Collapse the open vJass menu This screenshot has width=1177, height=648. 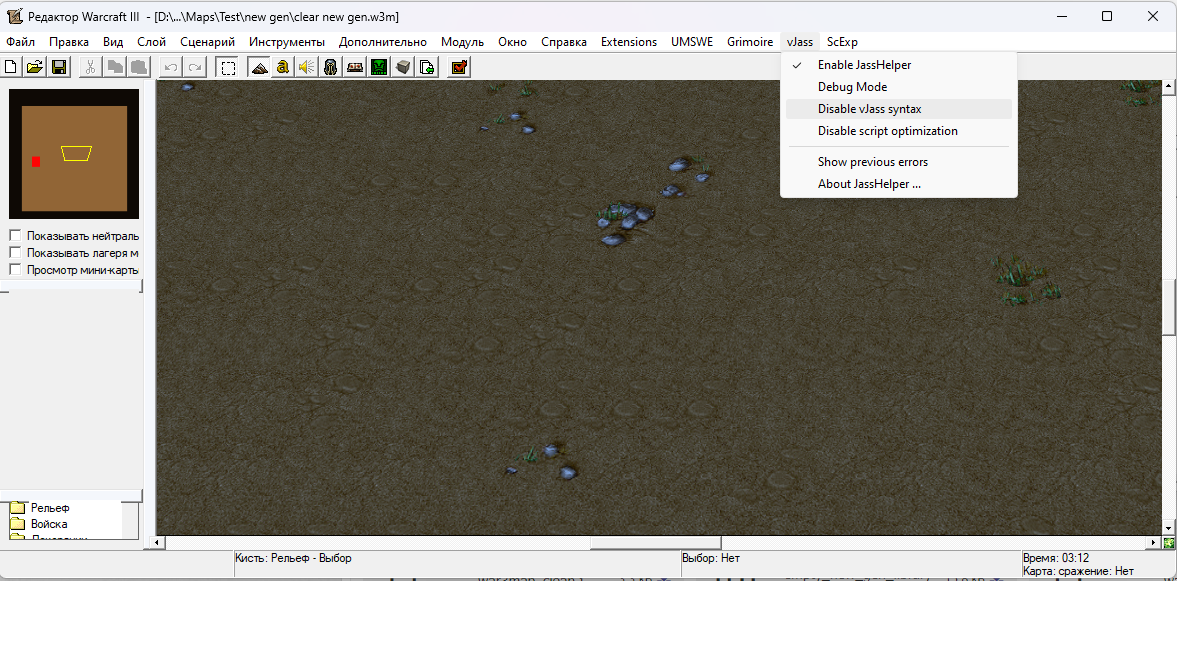tap(799, 42)
